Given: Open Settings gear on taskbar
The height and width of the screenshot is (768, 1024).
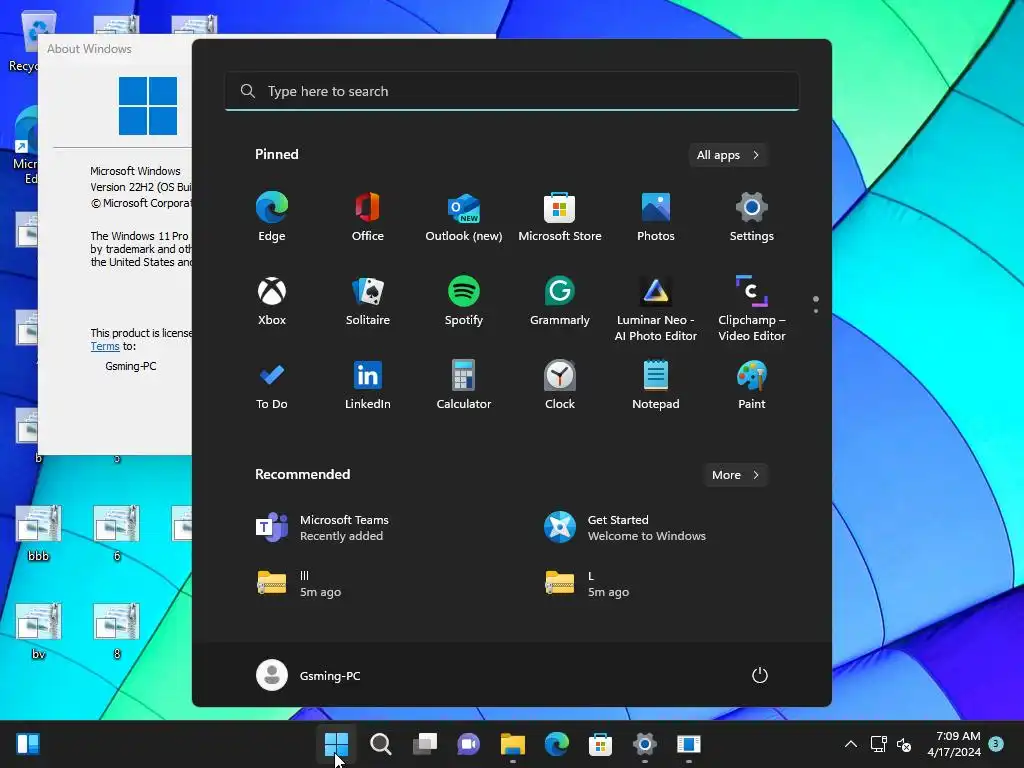Looking at the screenshot, I should click(x=645, y=744).
